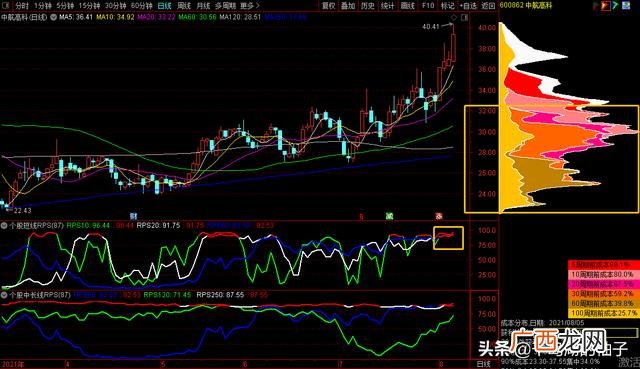Click the RPS20: 91.75 value label

click(x=158, y=225)
